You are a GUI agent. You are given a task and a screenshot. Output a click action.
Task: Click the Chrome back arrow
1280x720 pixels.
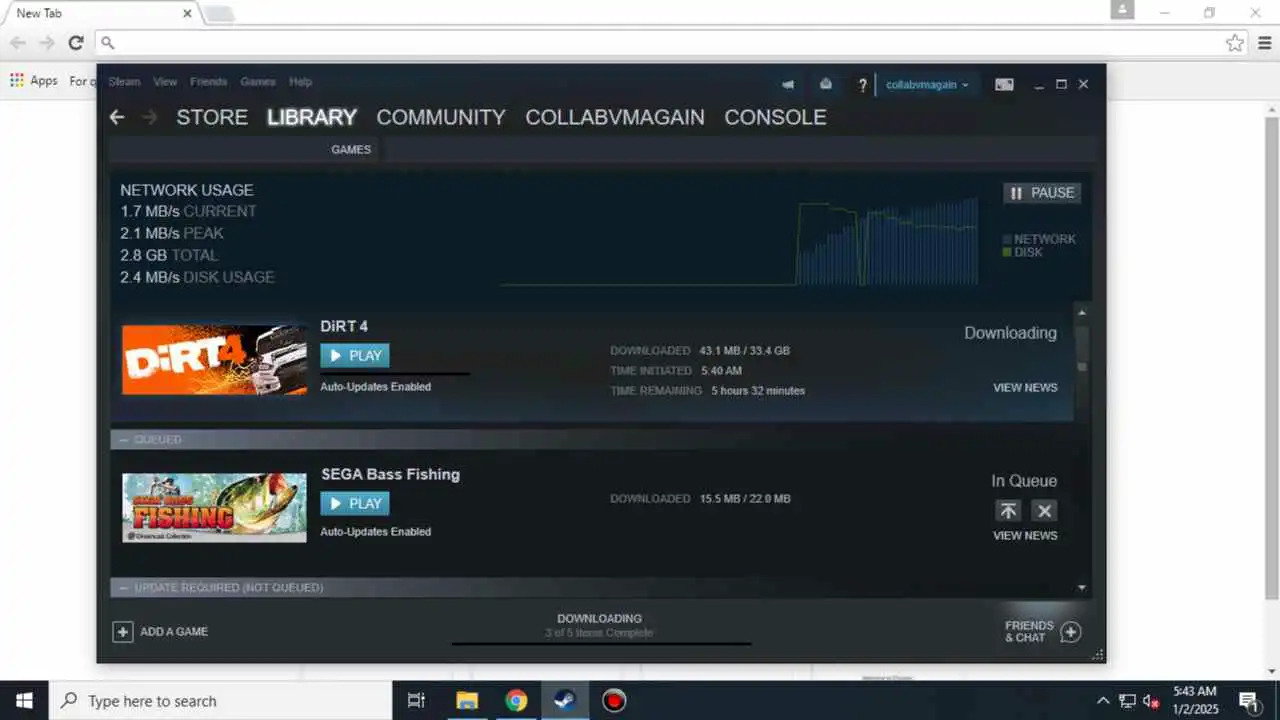point(18,43)
